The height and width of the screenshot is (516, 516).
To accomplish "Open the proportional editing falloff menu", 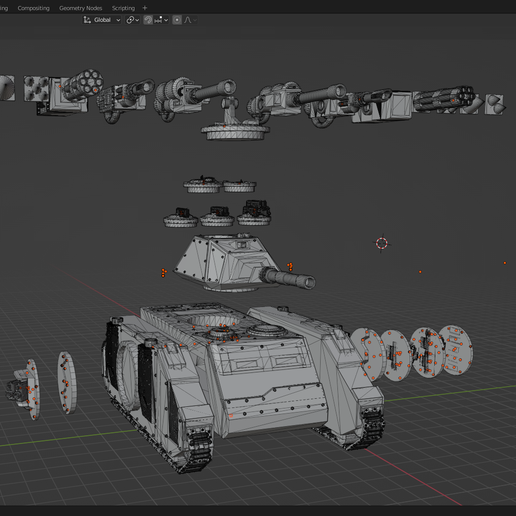I will (190, 20).
